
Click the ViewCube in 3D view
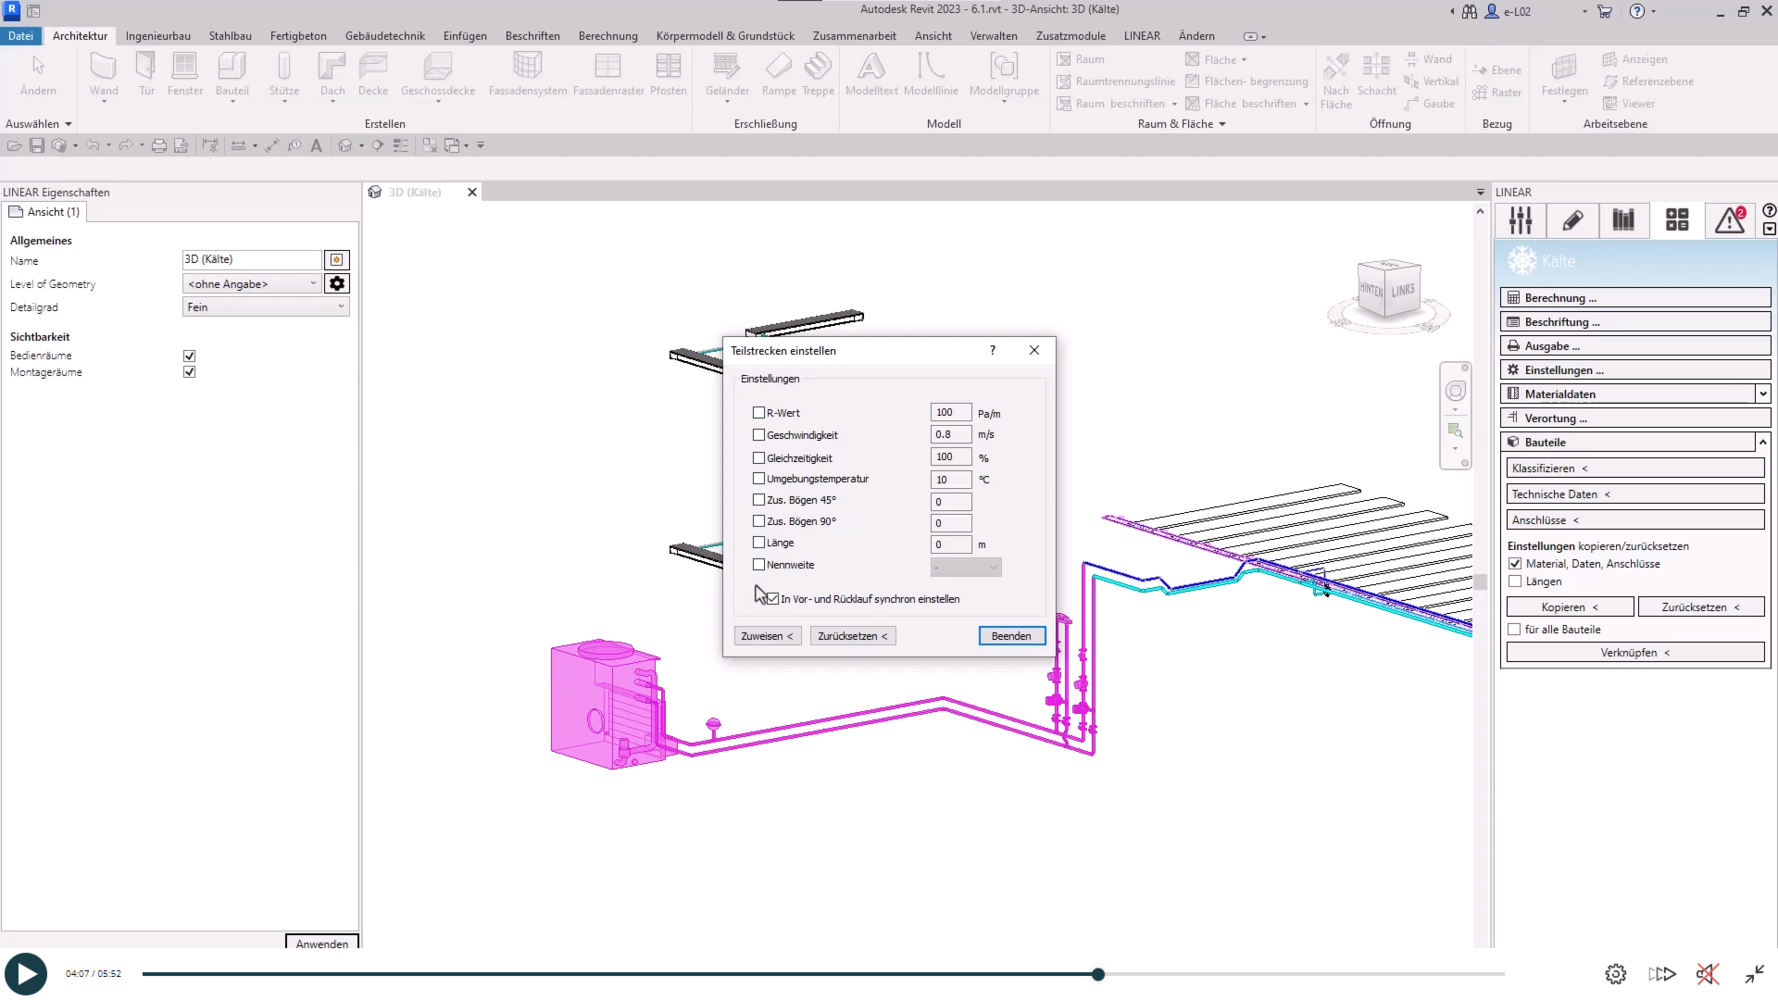pyautogui.click(x=1388, y=290)
